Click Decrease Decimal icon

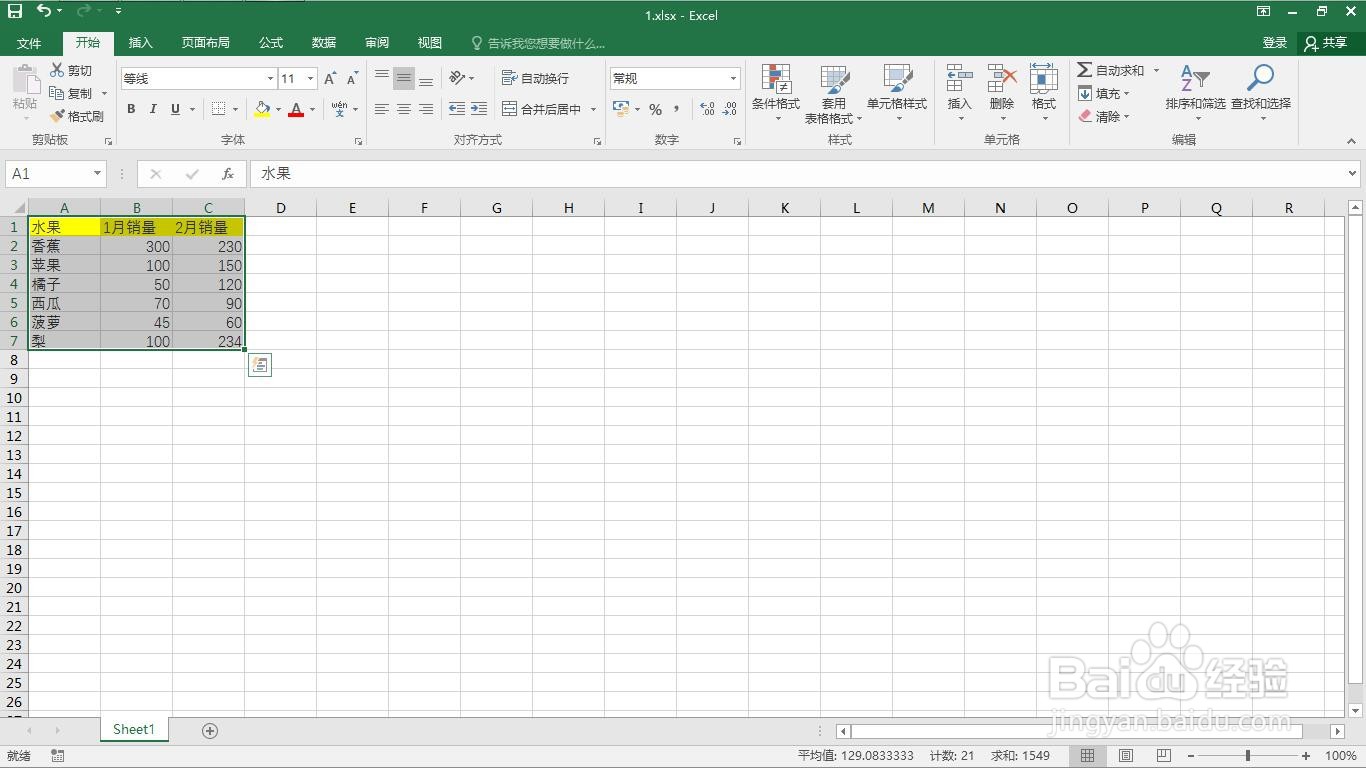point(729,109)
